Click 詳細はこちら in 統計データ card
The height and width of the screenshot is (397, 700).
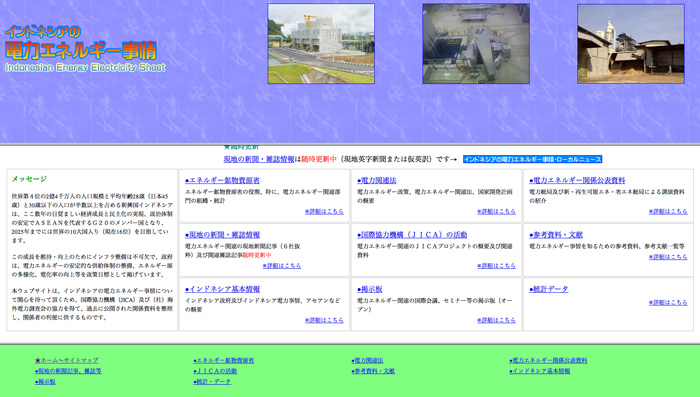(x=668, y=302)
